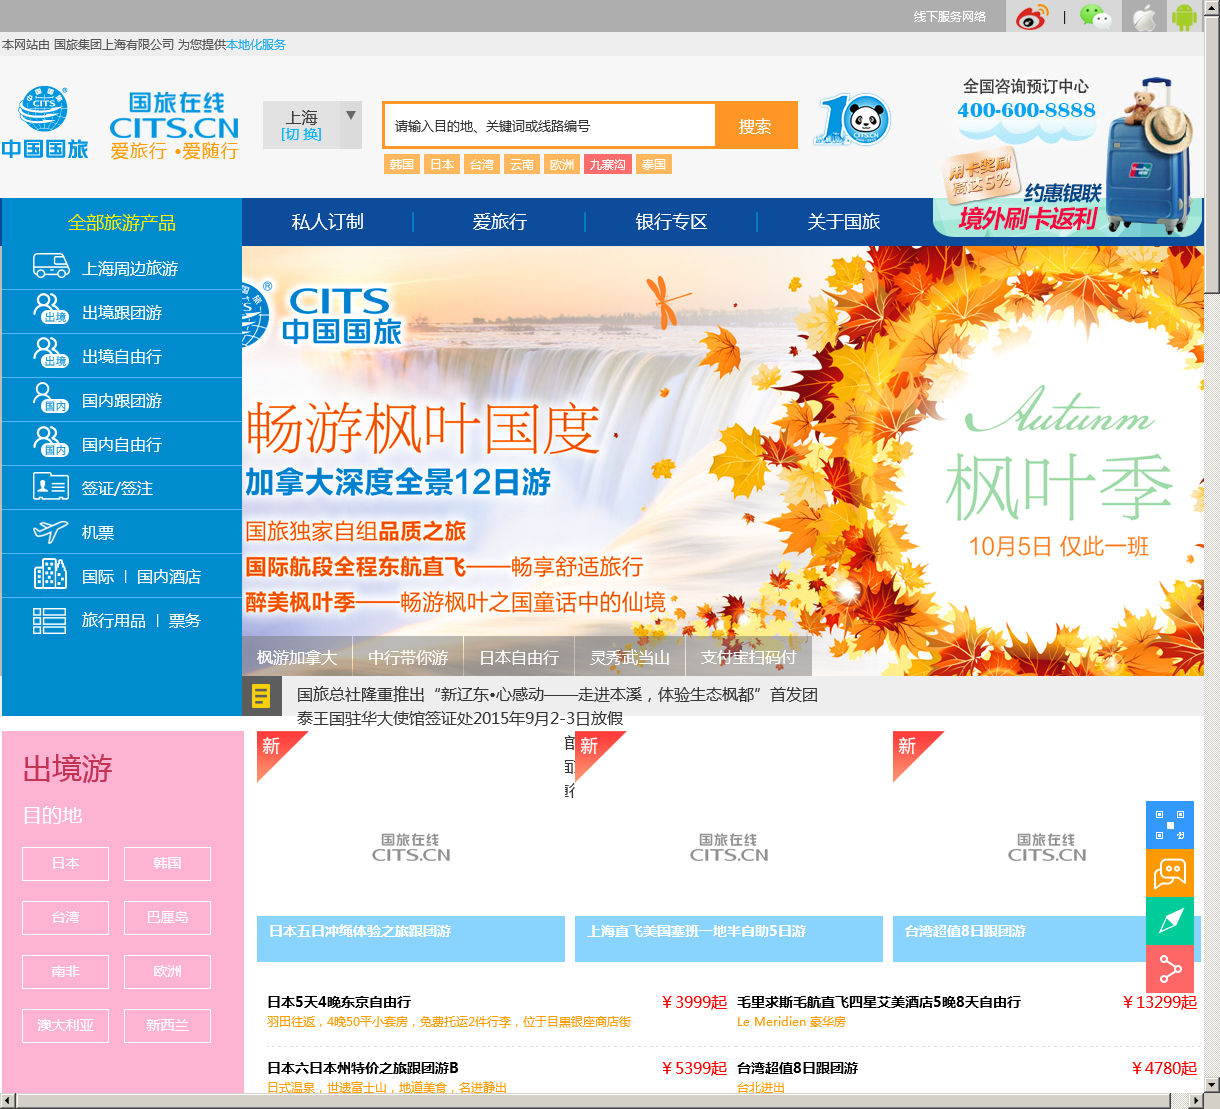The width and height of the screenshot is (1220, 1109).
Task: Switch banner to 支付宝扫码付 tab
Action: click(749, 657)
